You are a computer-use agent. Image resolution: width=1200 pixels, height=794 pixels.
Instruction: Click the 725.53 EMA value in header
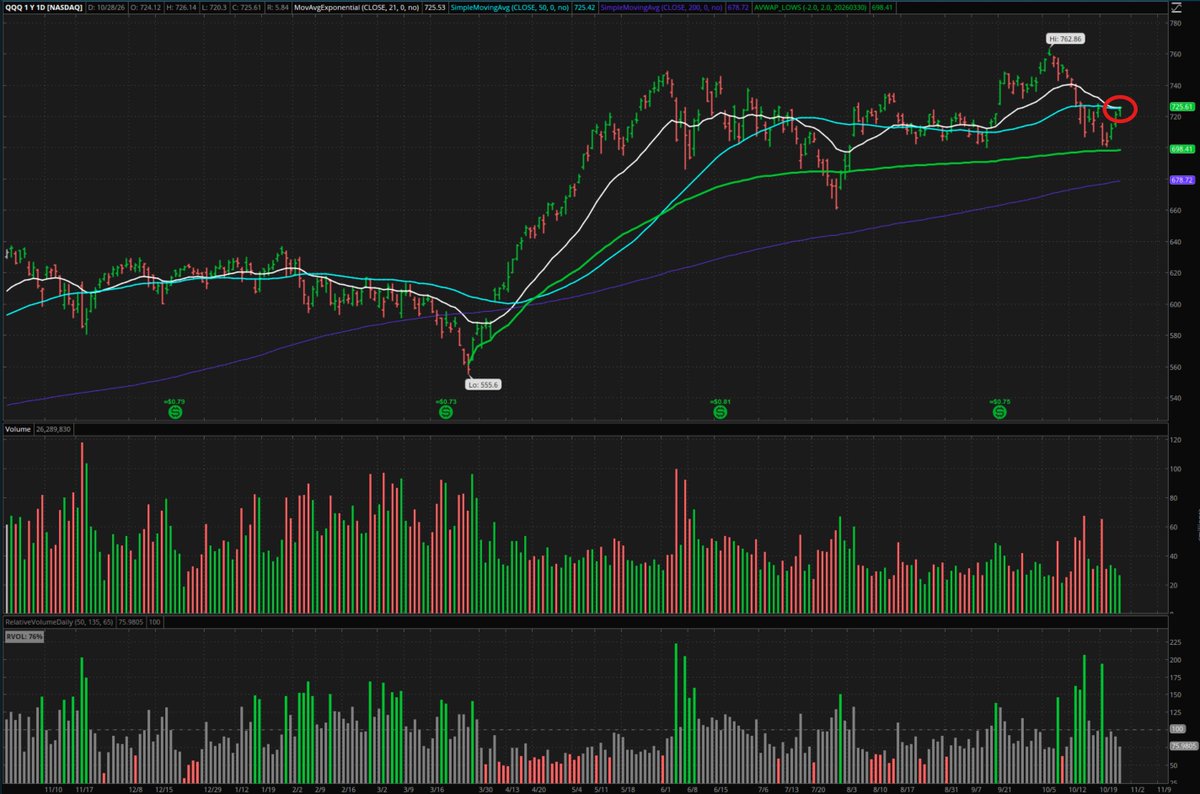pyautogui.click(x=434, y=8)
